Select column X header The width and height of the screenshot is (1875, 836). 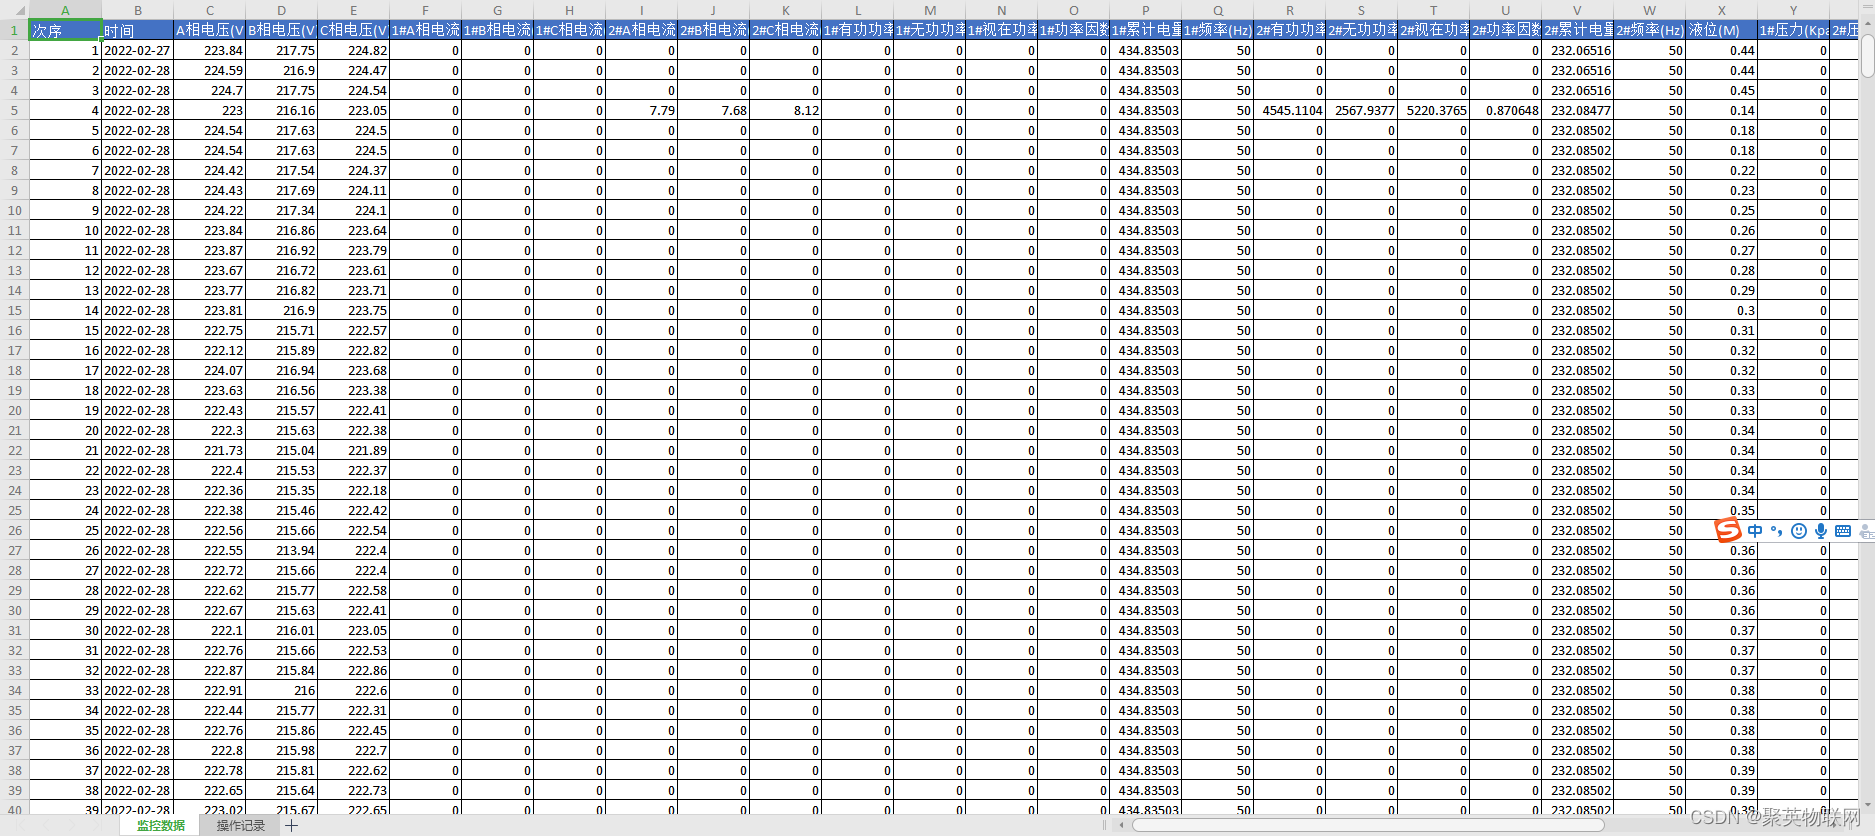coord(1722,10)
